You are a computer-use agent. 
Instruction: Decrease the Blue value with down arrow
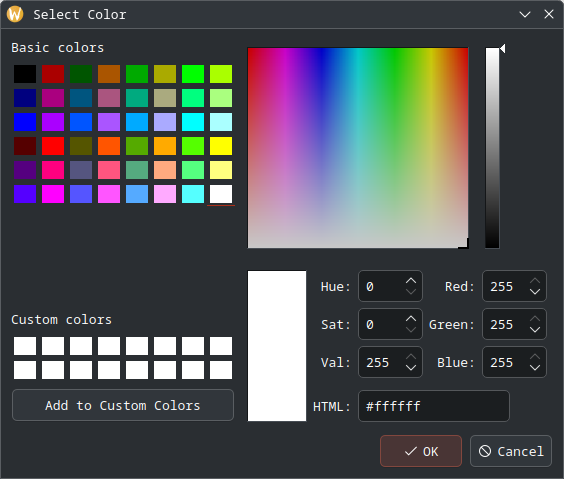point(535,368)
